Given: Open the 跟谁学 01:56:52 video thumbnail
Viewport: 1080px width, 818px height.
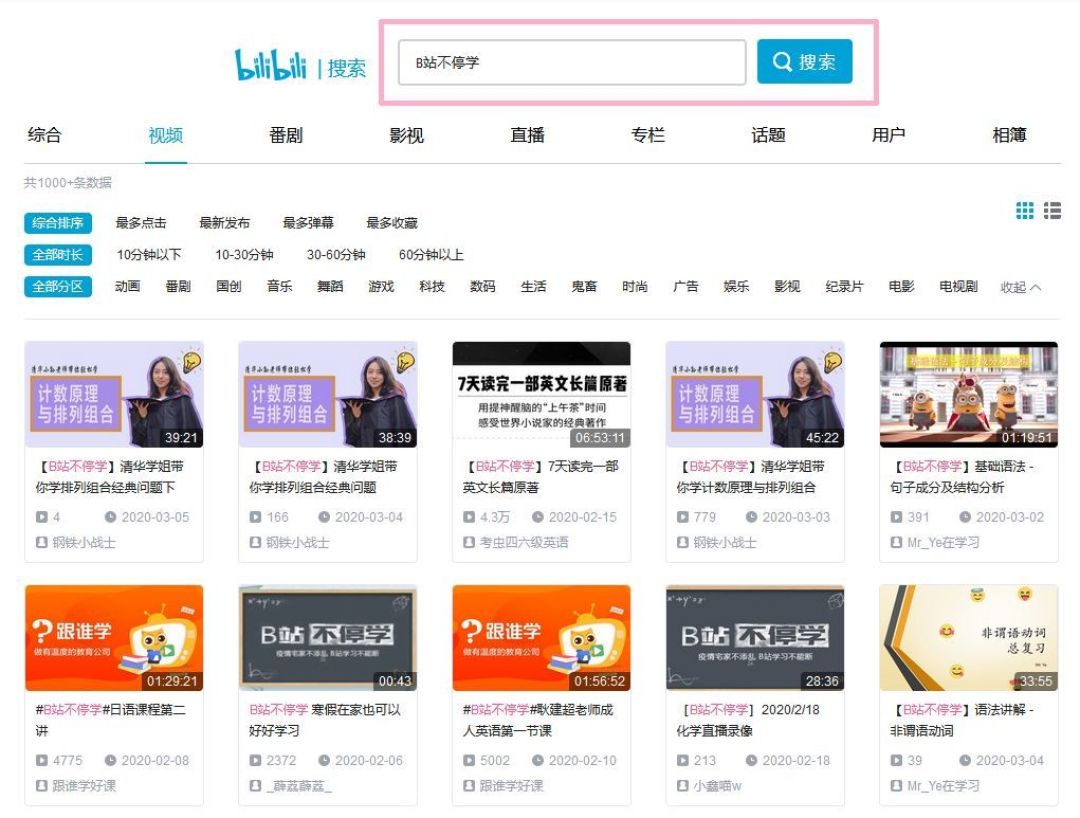Looking at the screenshot, I should tap(541, 638).
